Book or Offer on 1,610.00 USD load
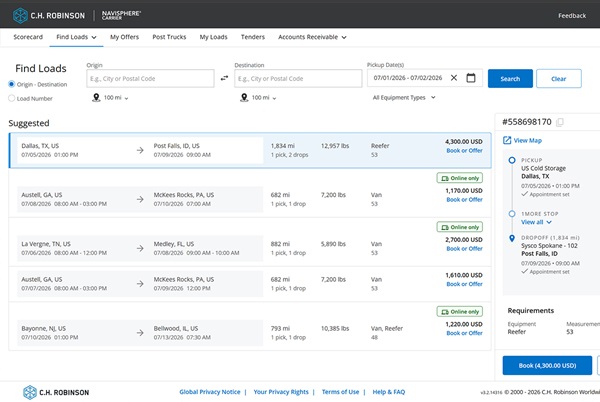The height and width of the screenshot is (402, 600). (465, 284)
